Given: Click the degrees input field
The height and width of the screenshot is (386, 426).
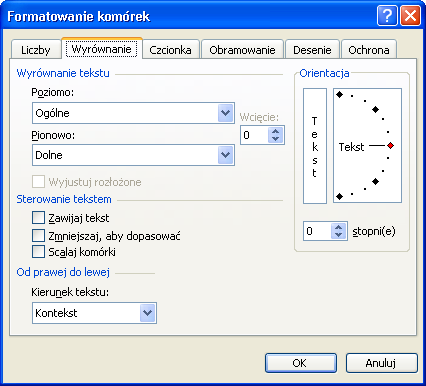Looking at the screenshot, I should 317,231.
